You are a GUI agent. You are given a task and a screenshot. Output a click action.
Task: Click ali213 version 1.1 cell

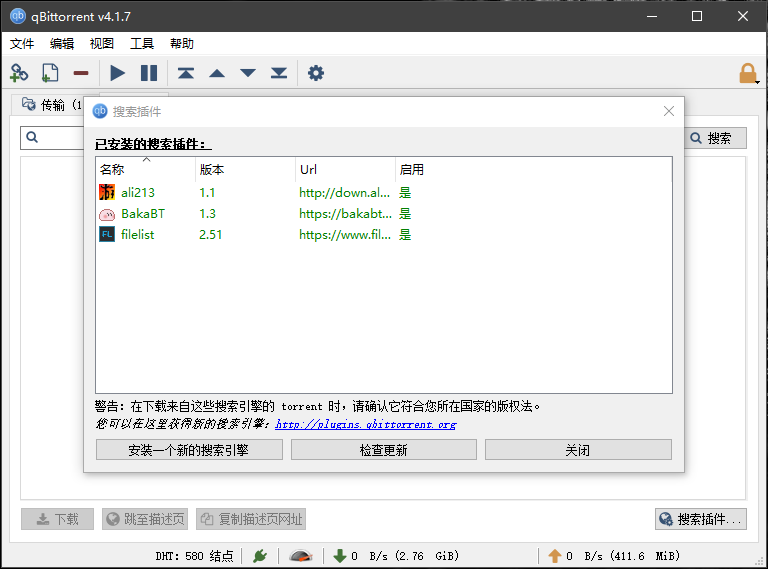pyautogui.click(x=207, y=192)
